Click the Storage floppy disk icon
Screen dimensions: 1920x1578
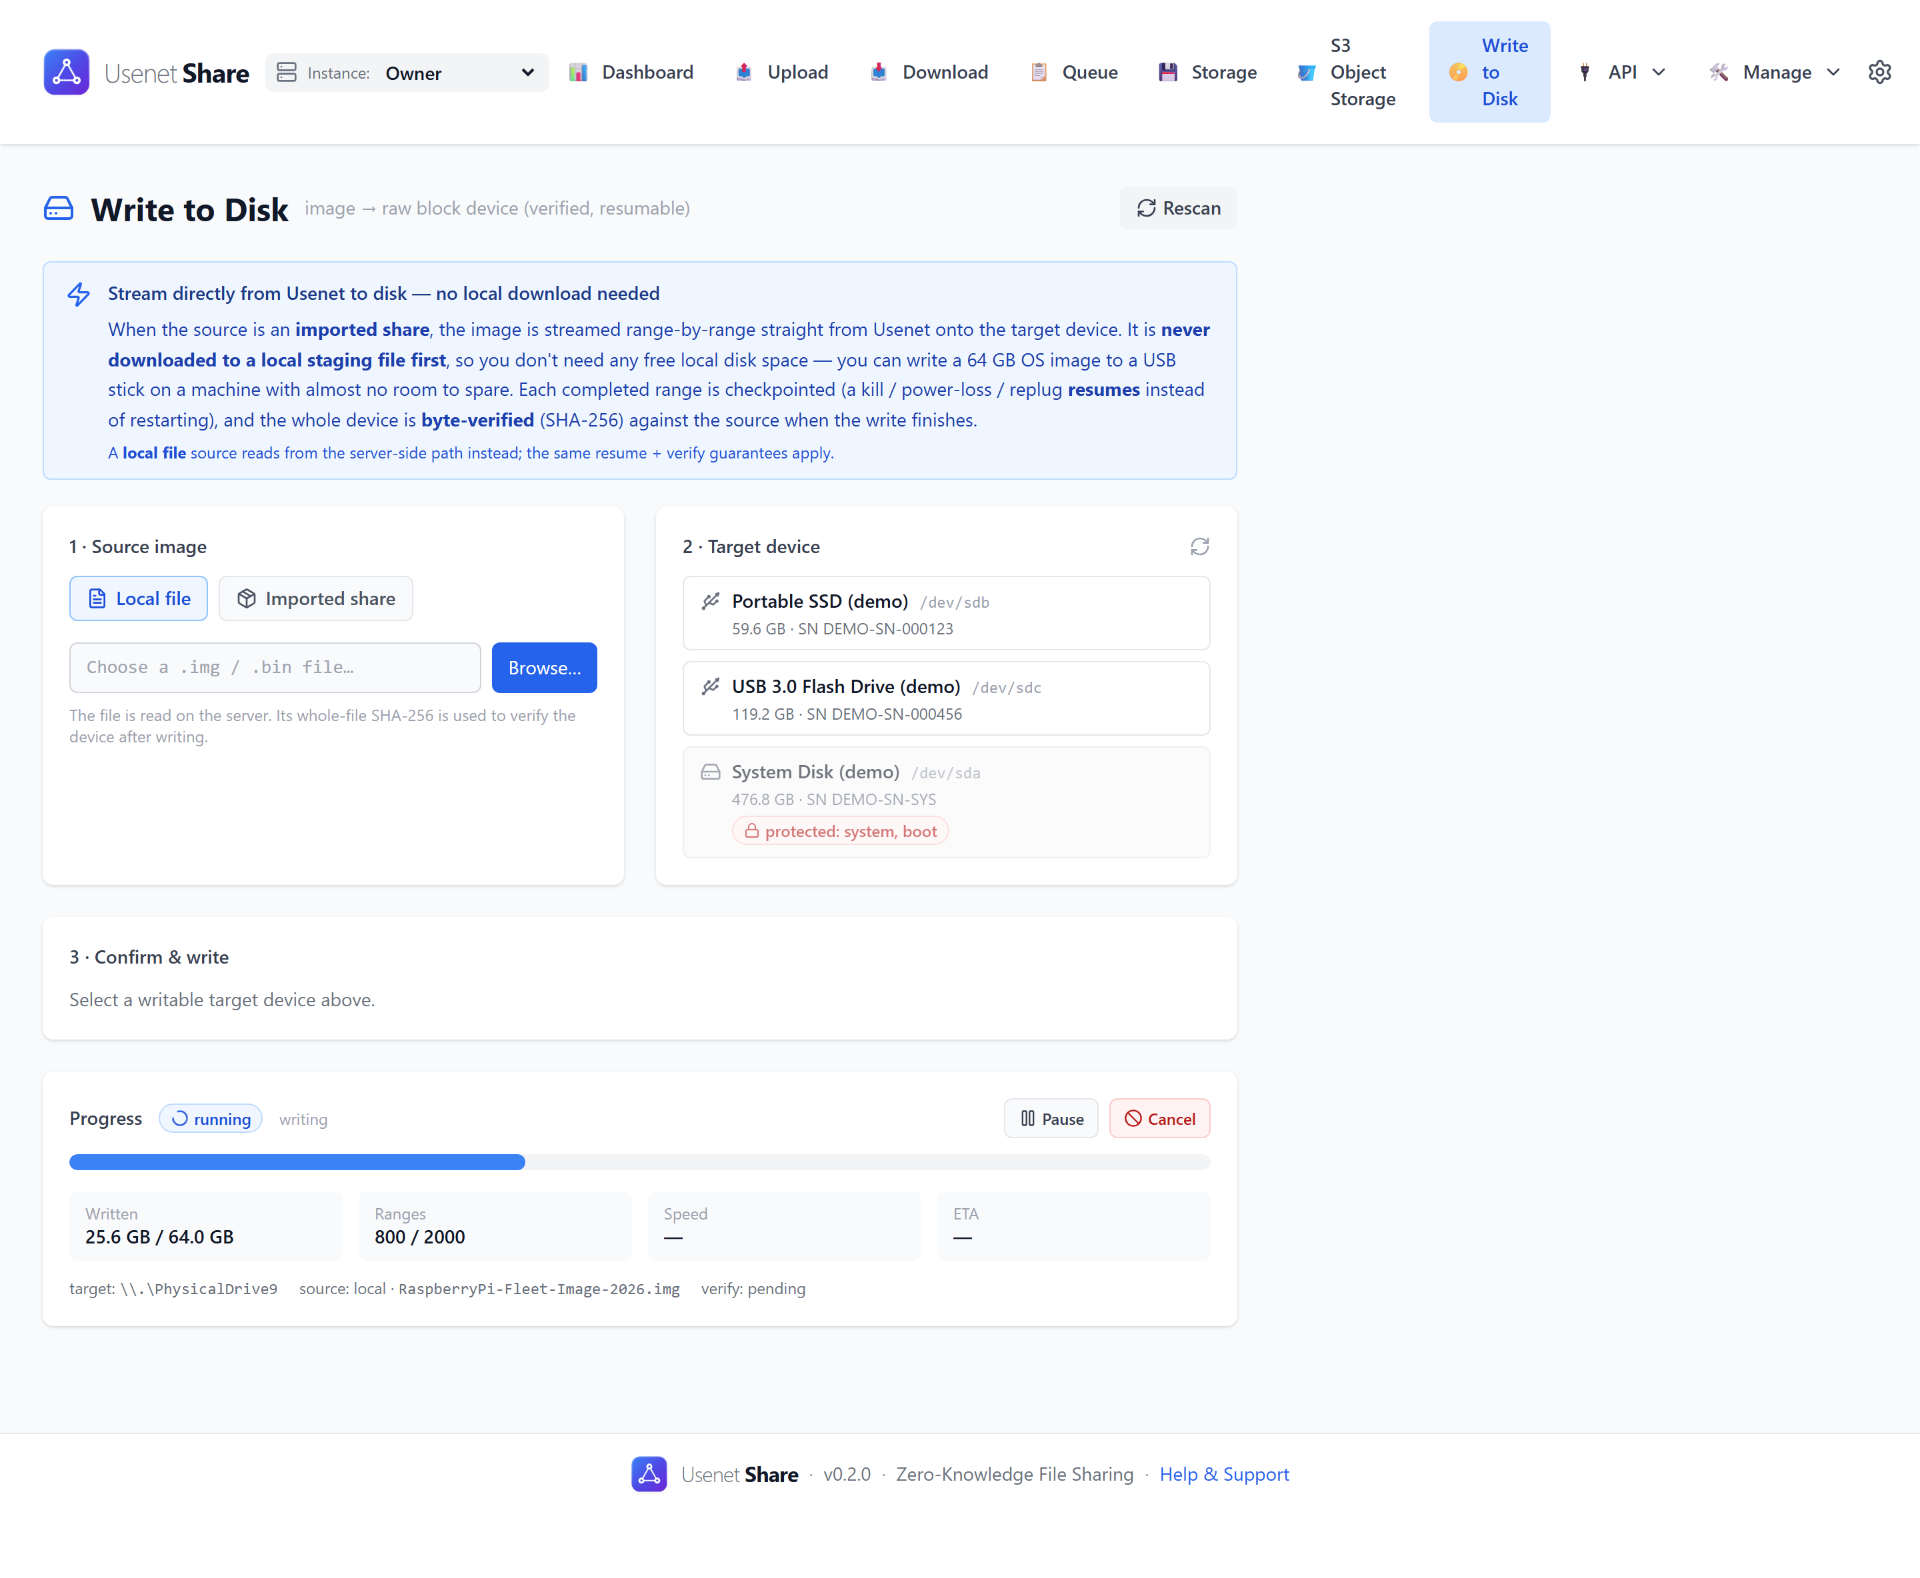click(1168, 72)
